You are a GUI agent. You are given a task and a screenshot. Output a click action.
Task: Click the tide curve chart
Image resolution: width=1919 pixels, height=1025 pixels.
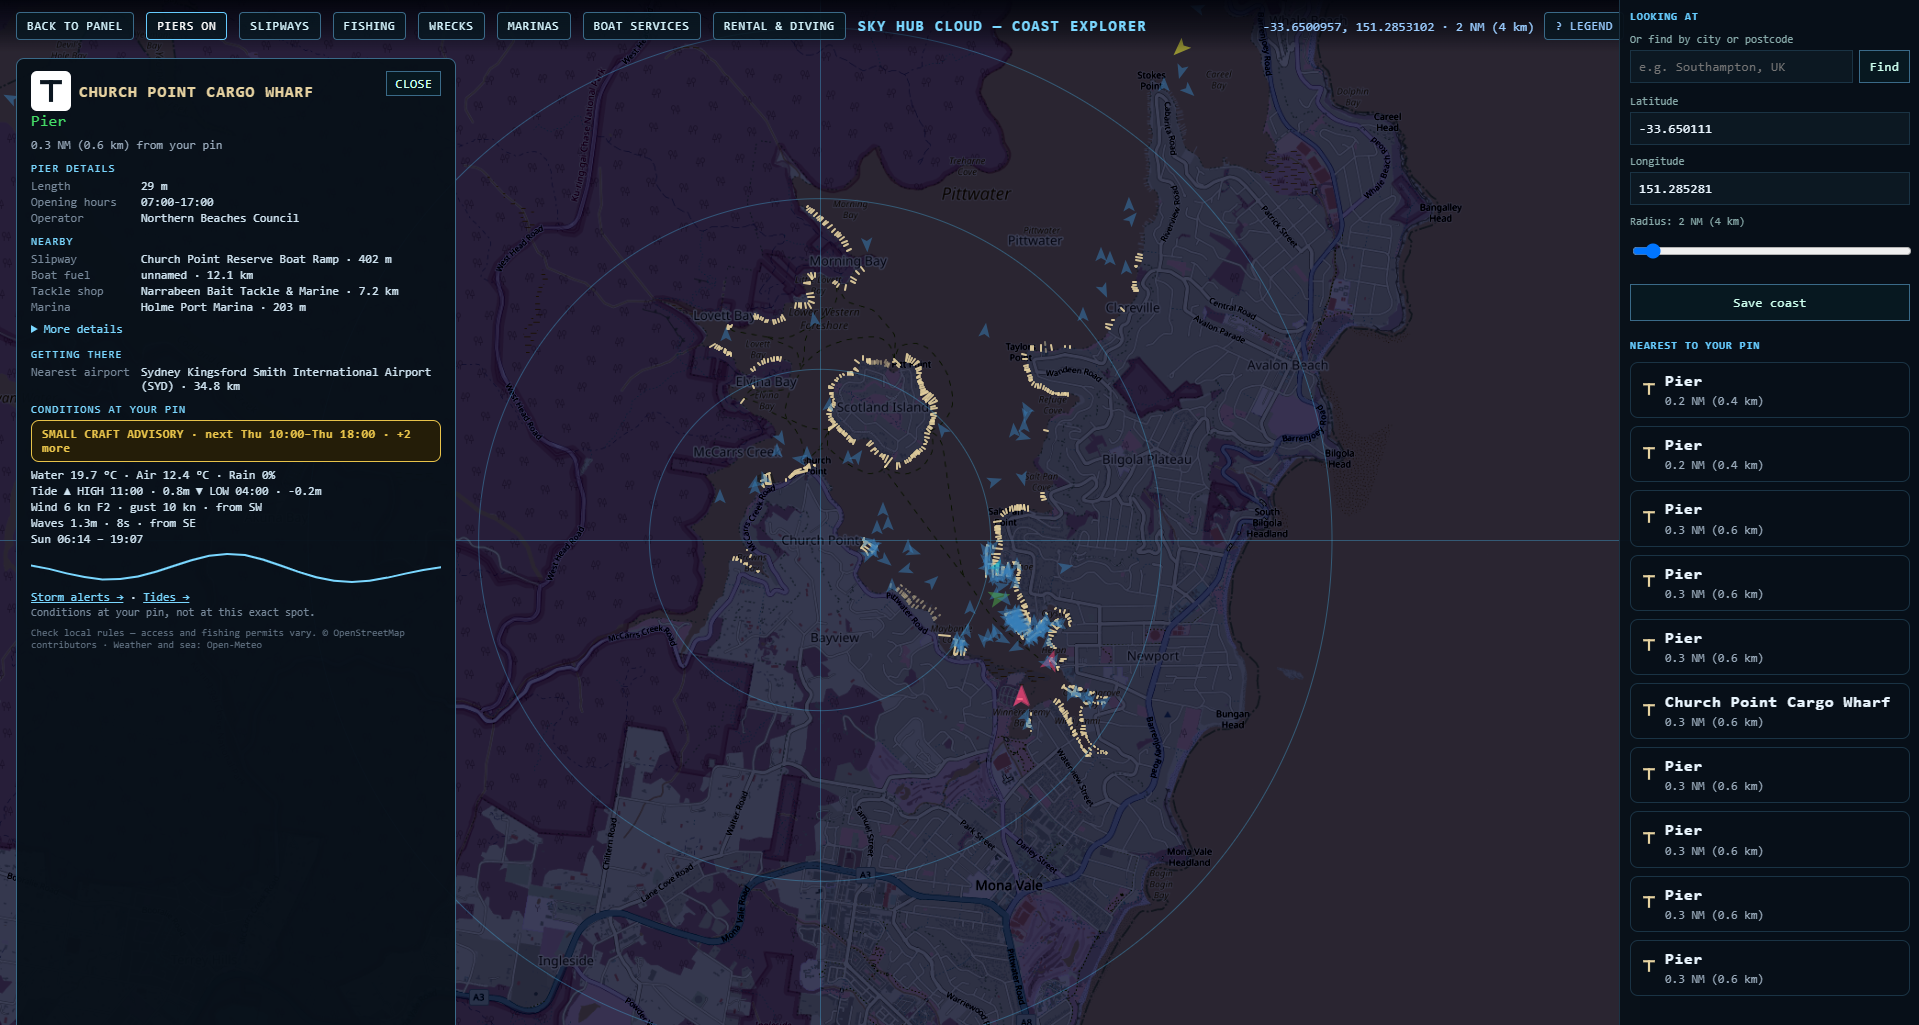[x=236, y=567]
